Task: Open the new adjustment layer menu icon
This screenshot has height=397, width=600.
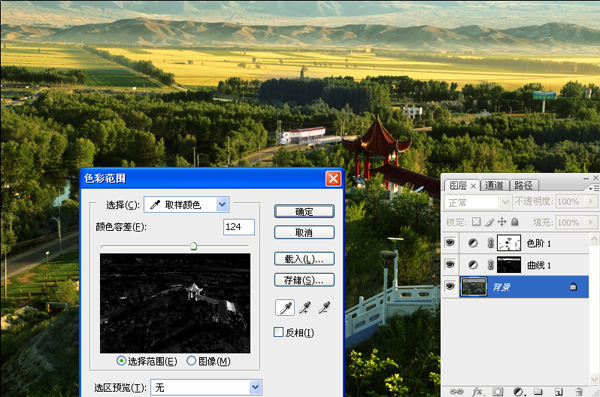Action: point(518,391)
